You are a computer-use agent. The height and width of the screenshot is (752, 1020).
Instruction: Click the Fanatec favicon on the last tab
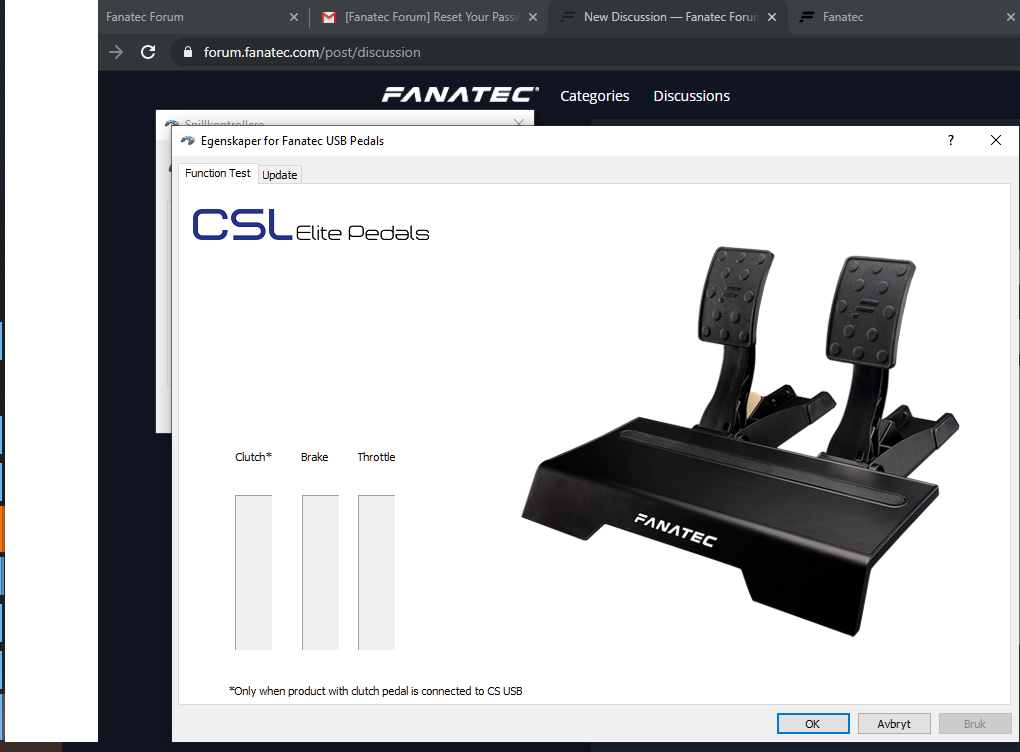pos(807,17)
